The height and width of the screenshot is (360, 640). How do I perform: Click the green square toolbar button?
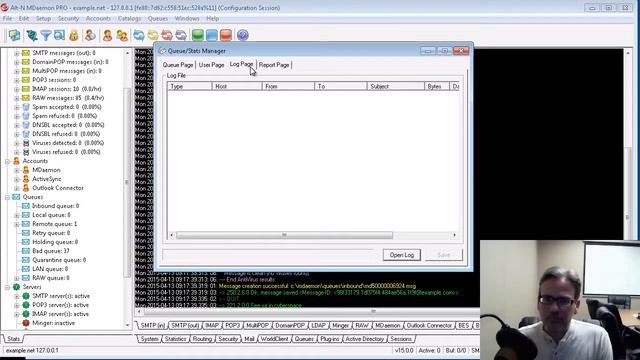(x=198, y=36)
